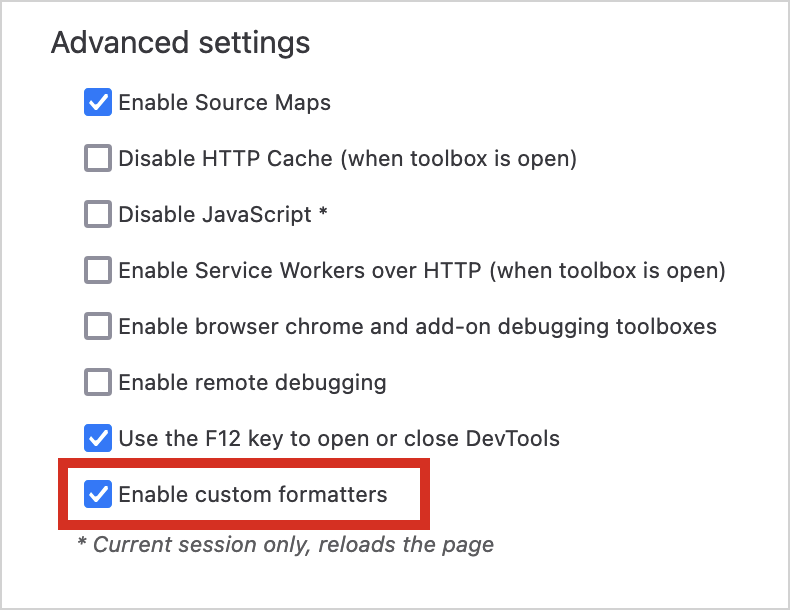The width and height of the screenshot is (790, 610).
Task: Click the 'Enable custom formatters' label text
Action: [252, 494]
